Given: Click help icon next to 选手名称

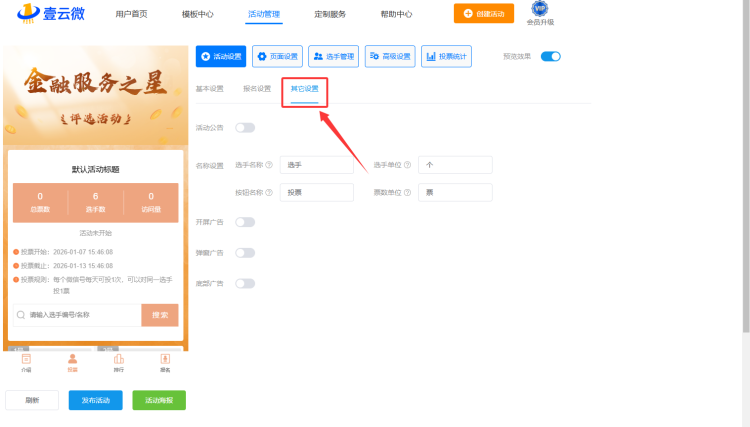Looking at the screenshot, I should click(269, 165).
